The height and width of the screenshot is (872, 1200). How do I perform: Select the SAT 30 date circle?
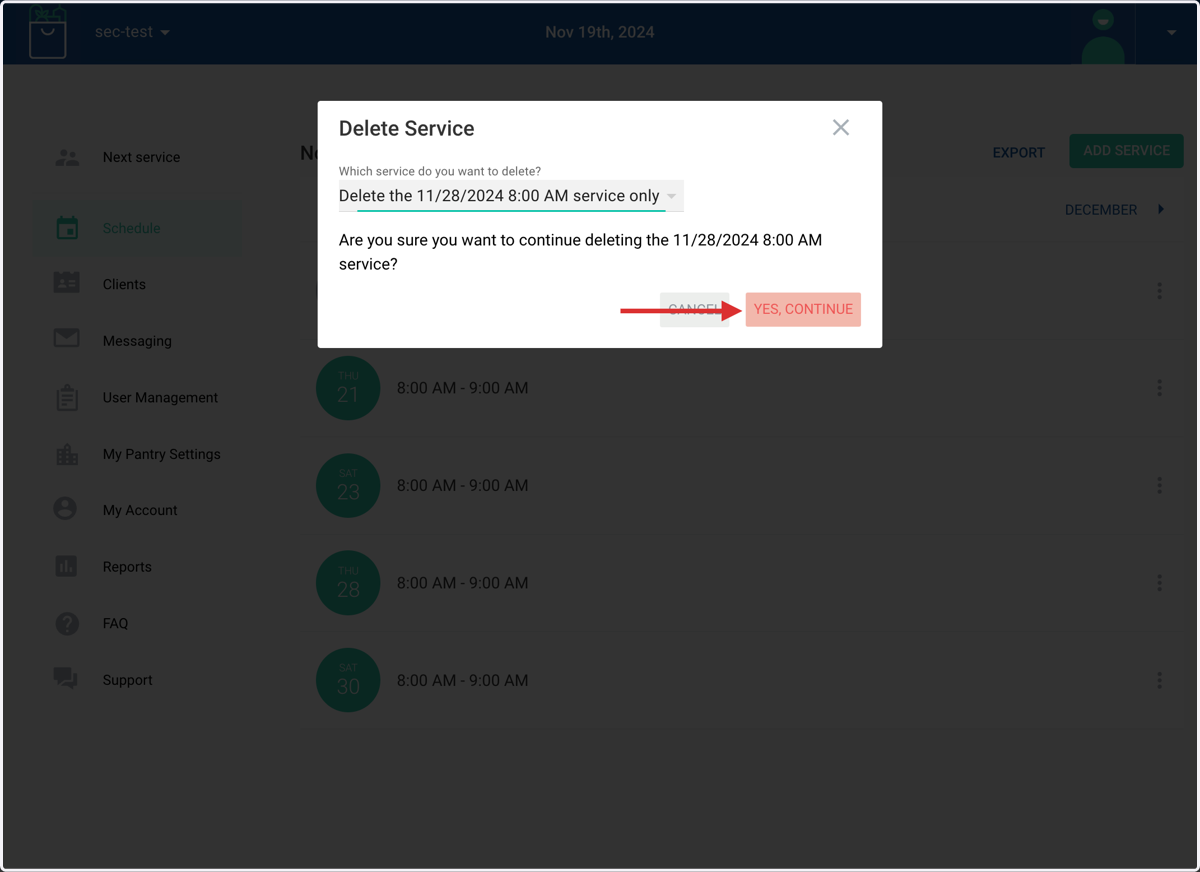point(348,680)
